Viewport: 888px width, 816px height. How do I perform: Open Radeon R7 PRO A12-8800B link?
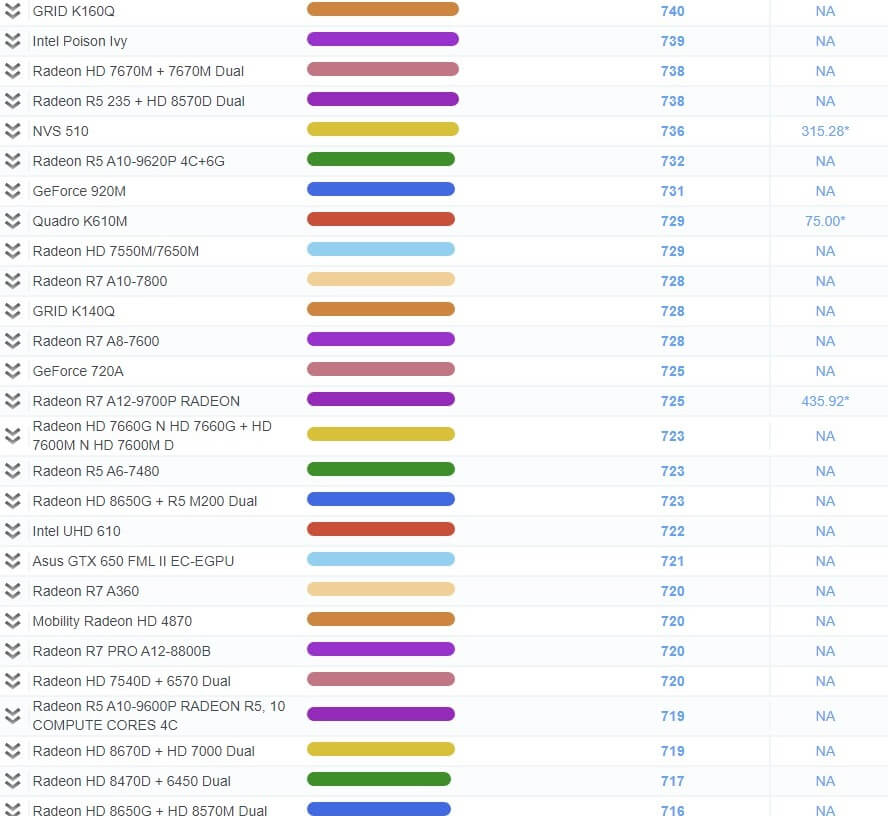(122, 652)
